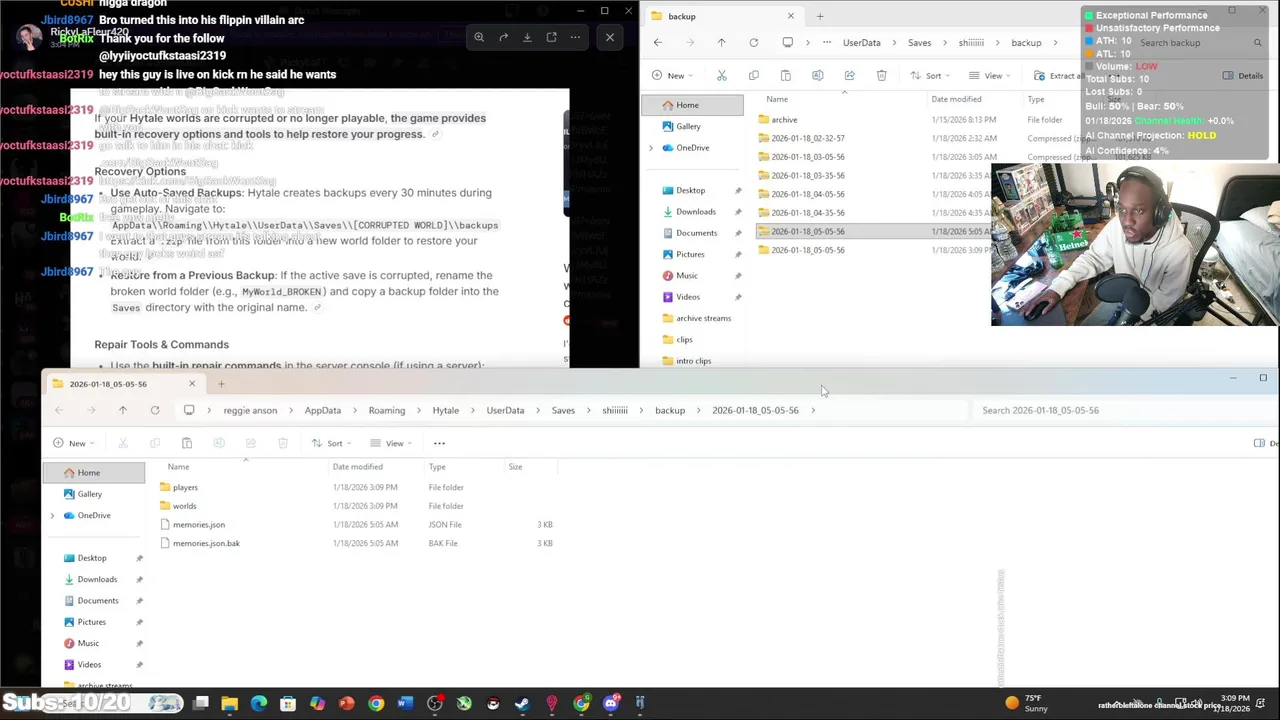1280x720 pixels.
Task: Open Copilot app from the taskbar
Action: [x=317, y=704]
